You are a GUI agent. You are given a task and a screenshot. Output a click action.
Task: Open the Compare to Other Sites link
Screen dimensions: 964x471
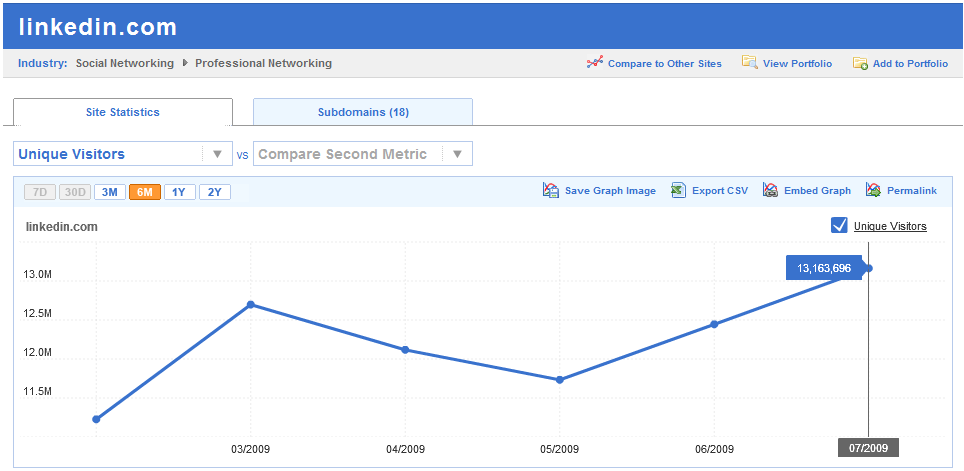pos(665,63)
